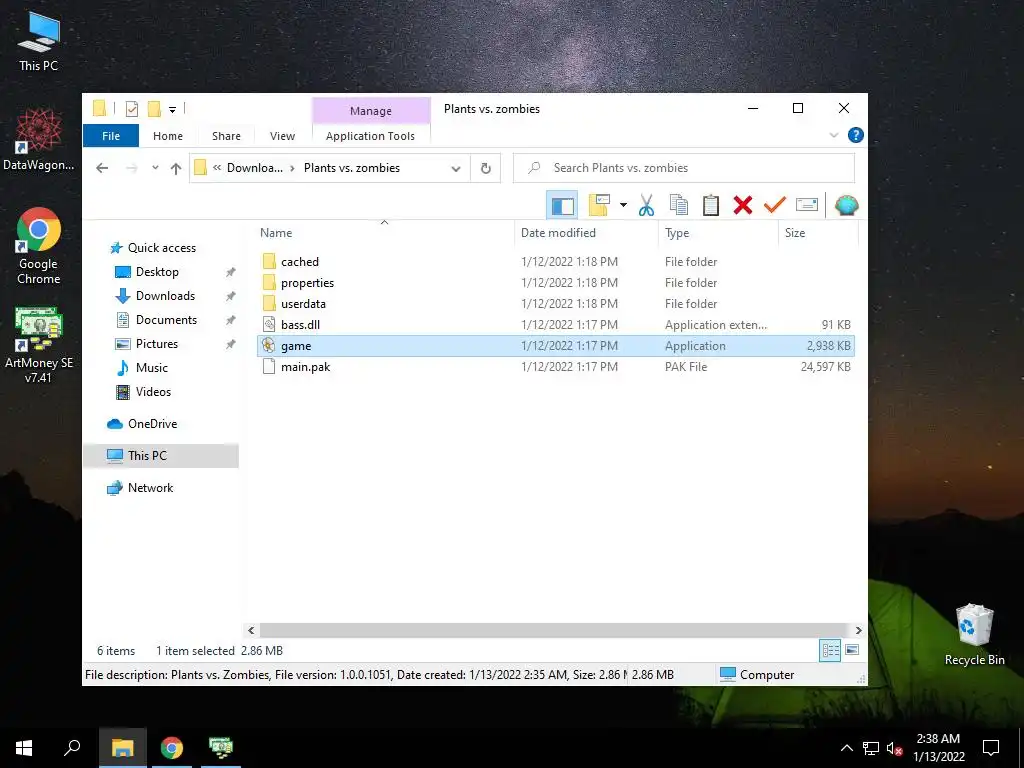This screenshot has height=768, width=1024.
Task: Toggle the navigation pane toolbar button
Action: [x=562, y=206]
